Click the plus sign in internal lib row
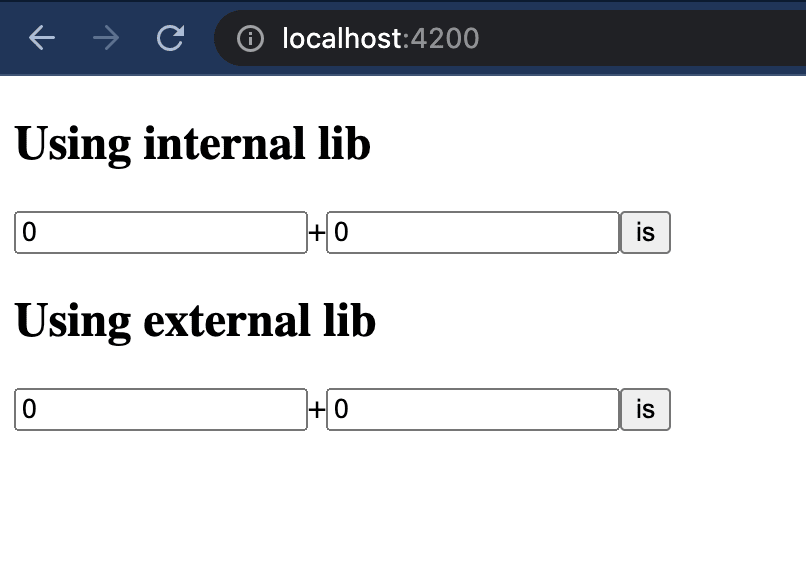 316,233
